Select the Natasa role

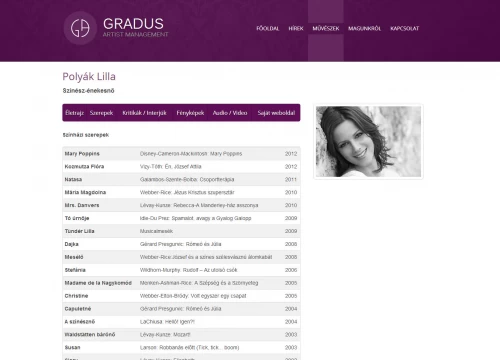(x=73, y=180)
